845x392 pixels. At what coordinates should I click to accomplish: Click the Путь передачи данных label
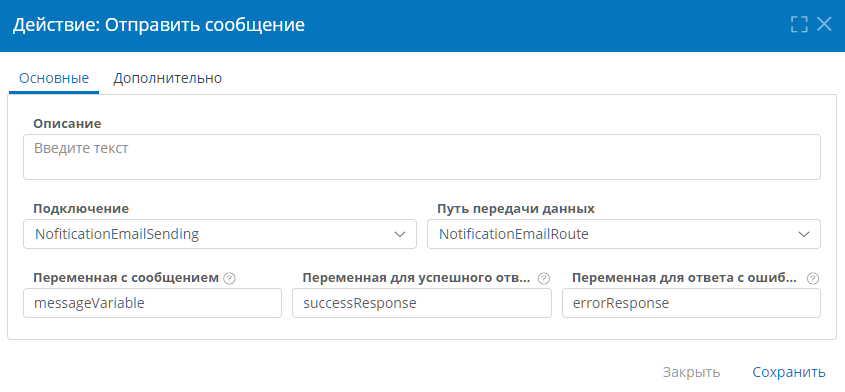[x=516, y=209]
